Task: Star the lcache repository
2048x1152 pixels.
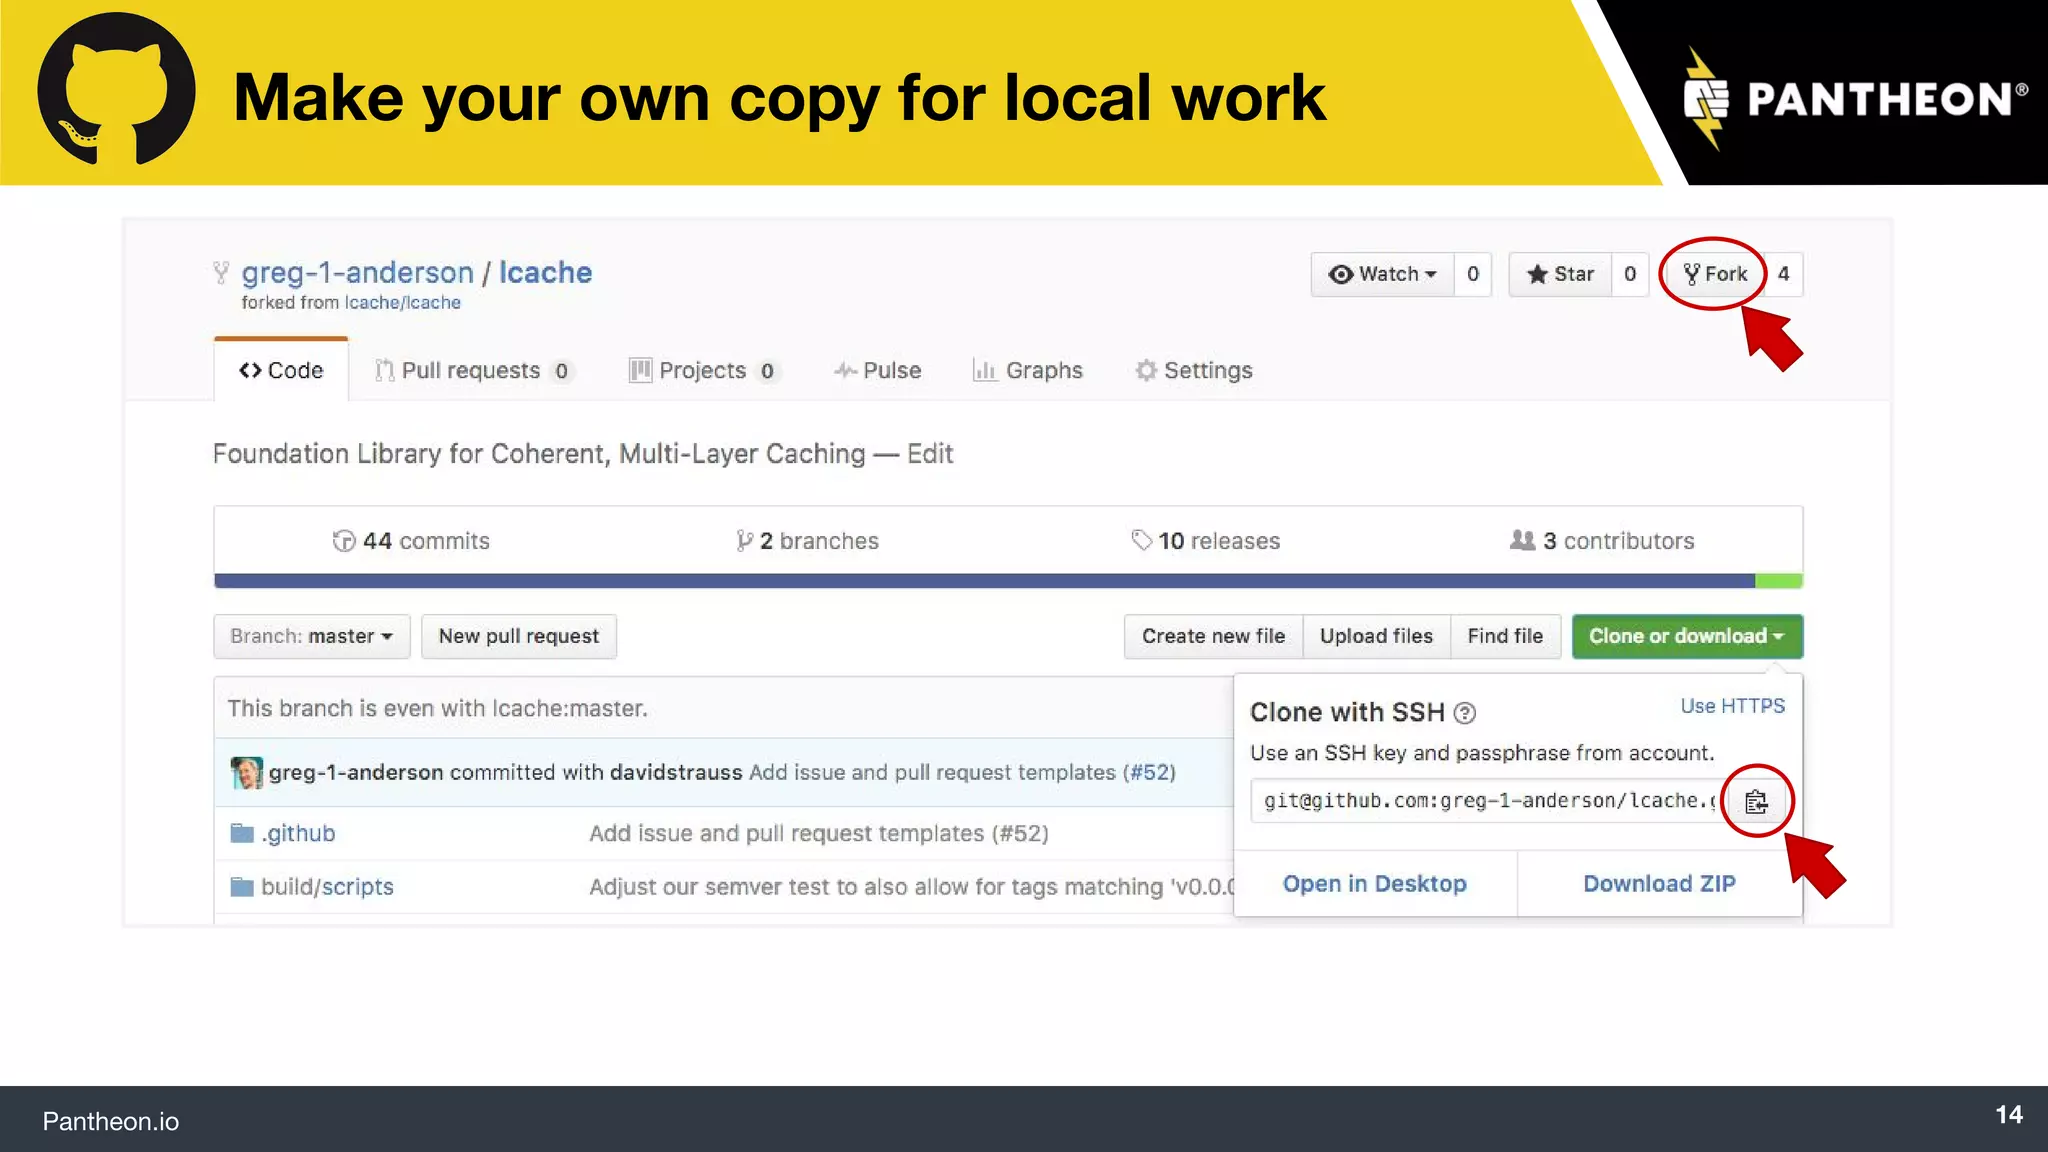Action: 1560,274
